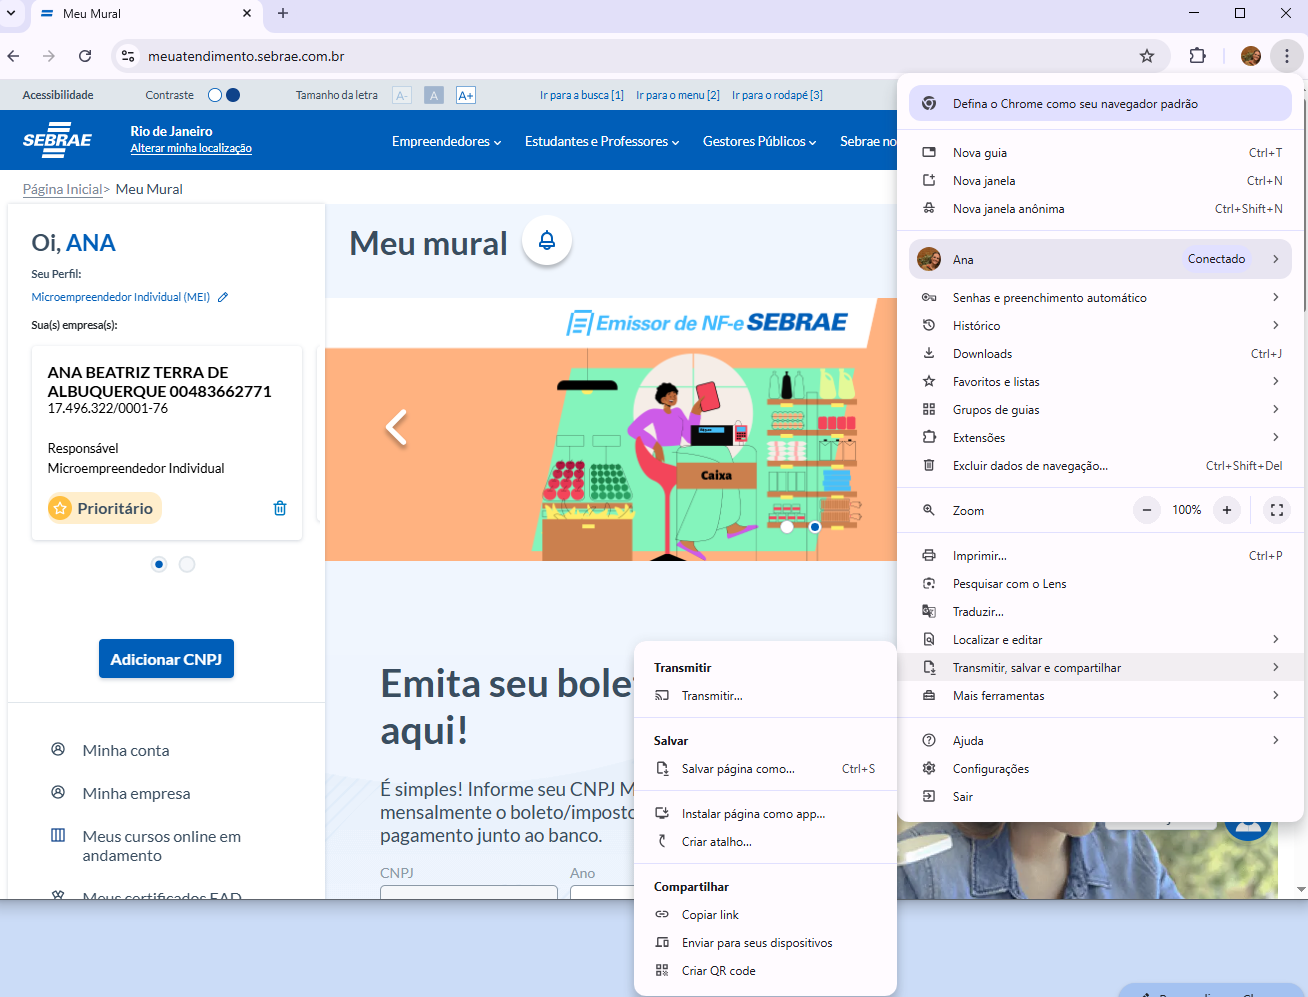Click the 100% zoom level value
This screenshot has height=997, width=1308.
coord(1187,510)
